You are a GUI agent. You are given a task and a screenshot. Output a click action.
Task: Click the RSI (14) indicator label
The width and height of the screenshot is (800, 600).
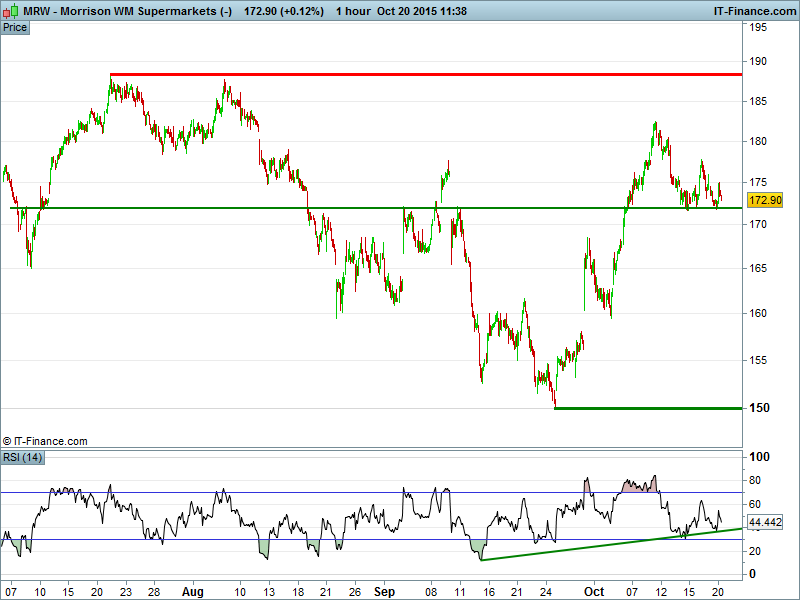click(22, 457)
